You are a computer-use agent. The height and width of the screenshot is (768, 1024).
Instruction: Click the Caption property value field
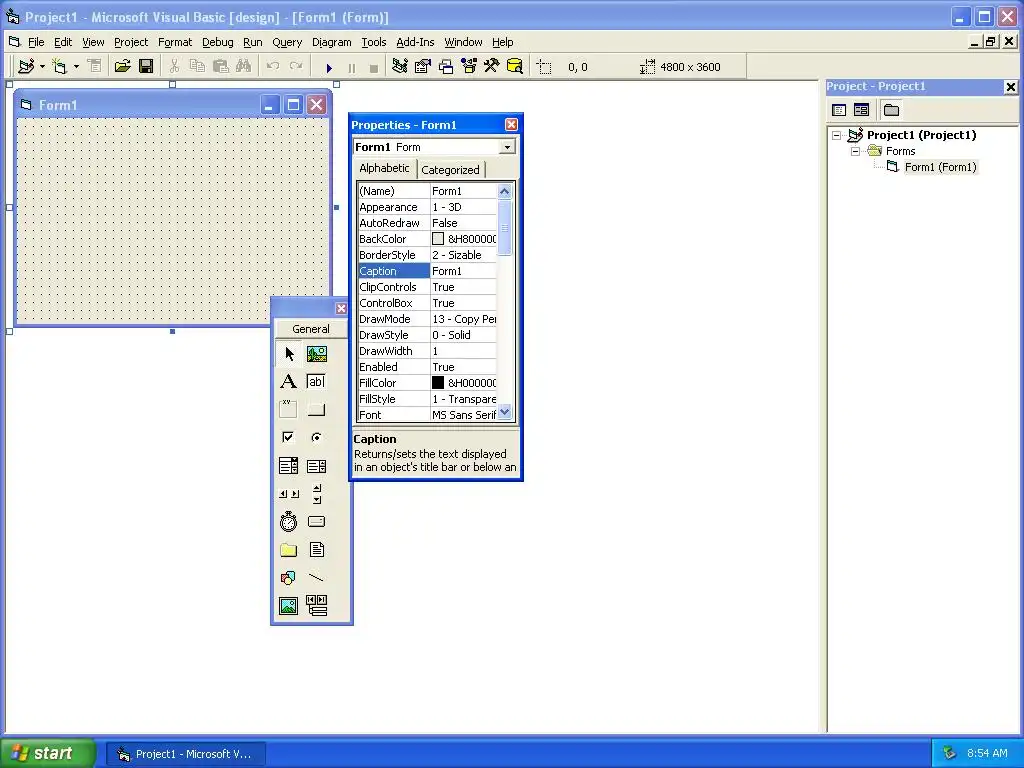pyautogui.click(x=464, y=271)
